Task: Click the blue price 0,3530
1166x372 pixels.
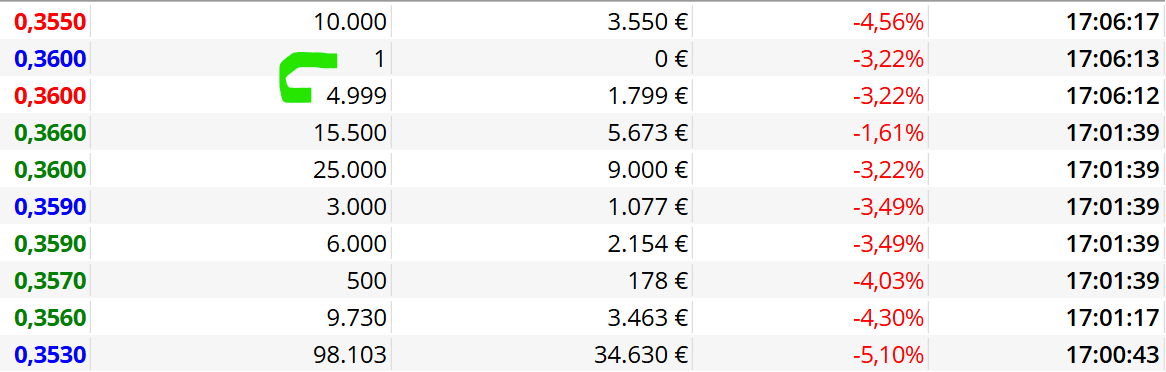Action: click(x=51, y=355)
